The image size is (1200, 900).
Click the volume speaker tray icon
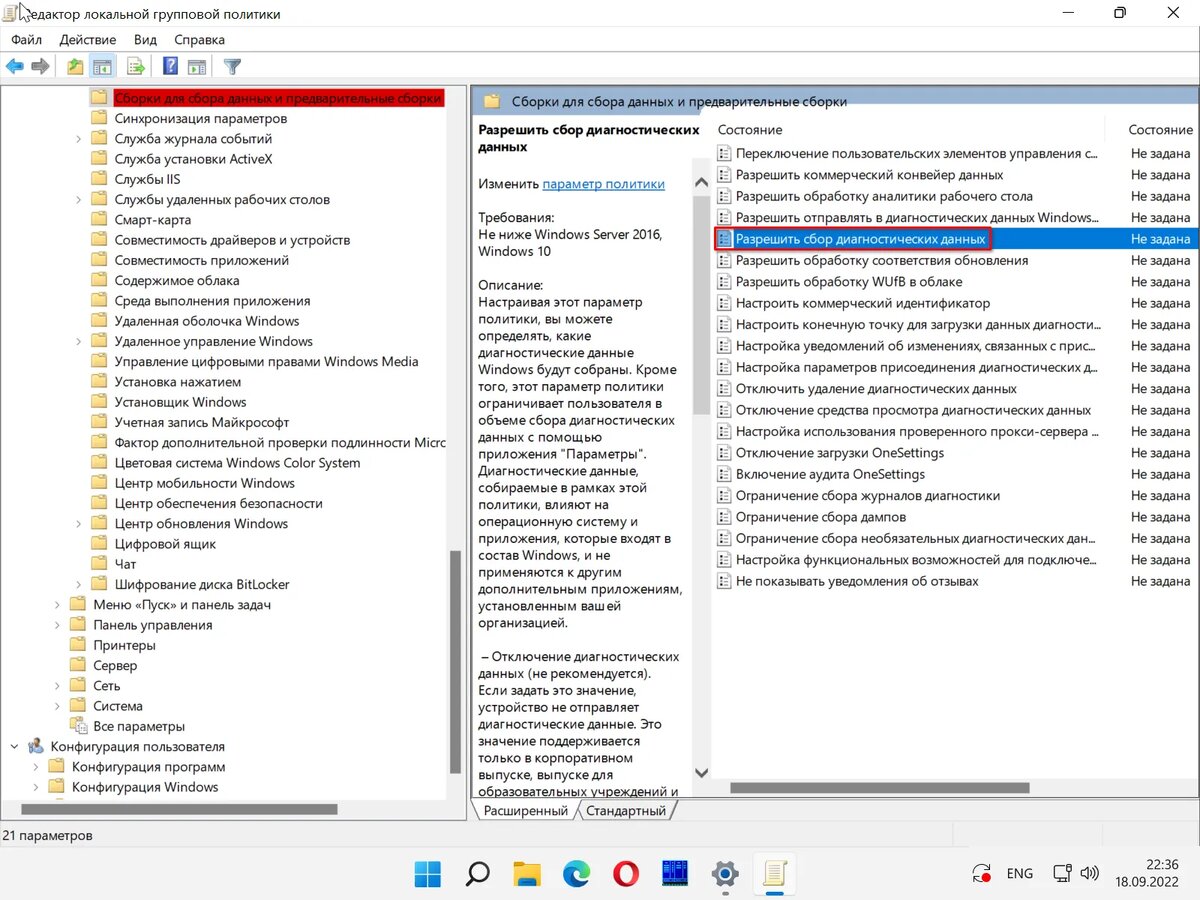pyautogui.click(x=1090, y=873)
